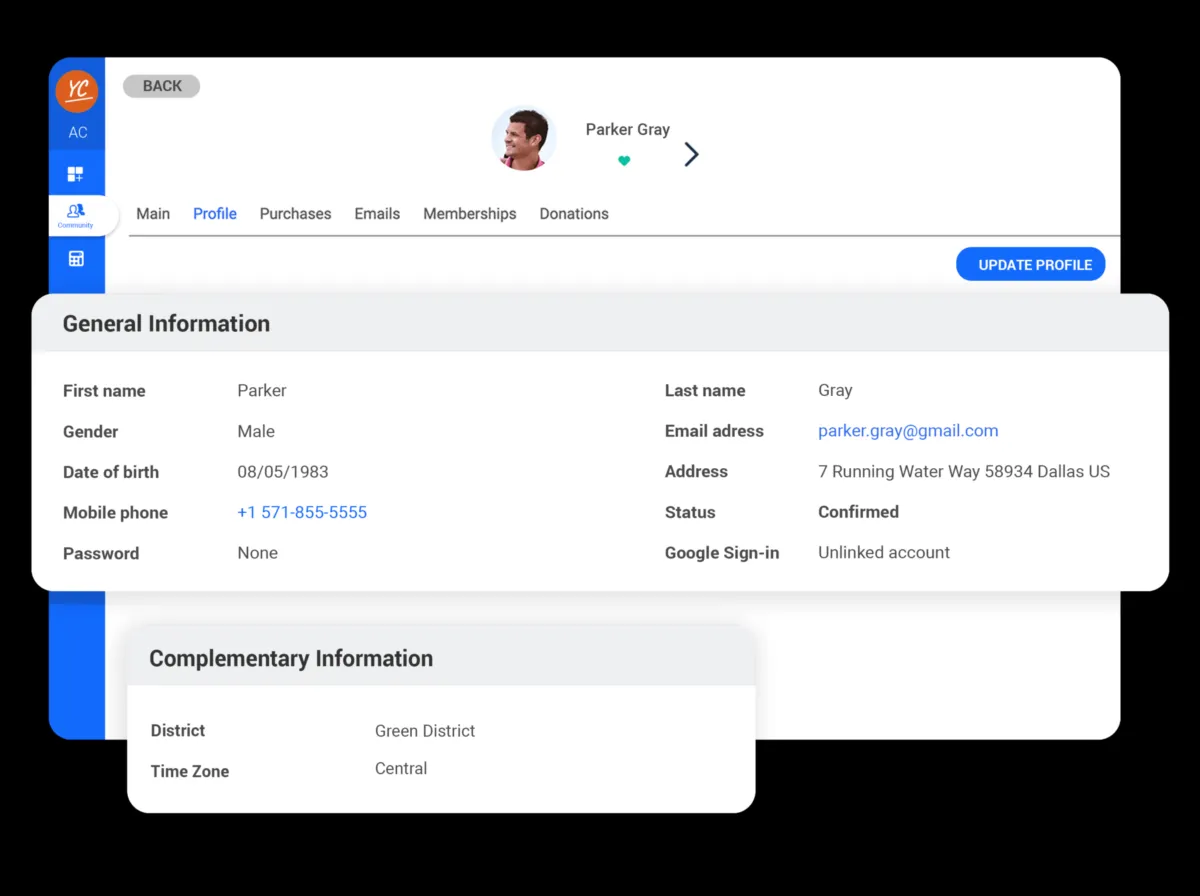Screen dimensions: 1200x896
Task: Open the calculator sidebar icon
Action: coord(76,259)
